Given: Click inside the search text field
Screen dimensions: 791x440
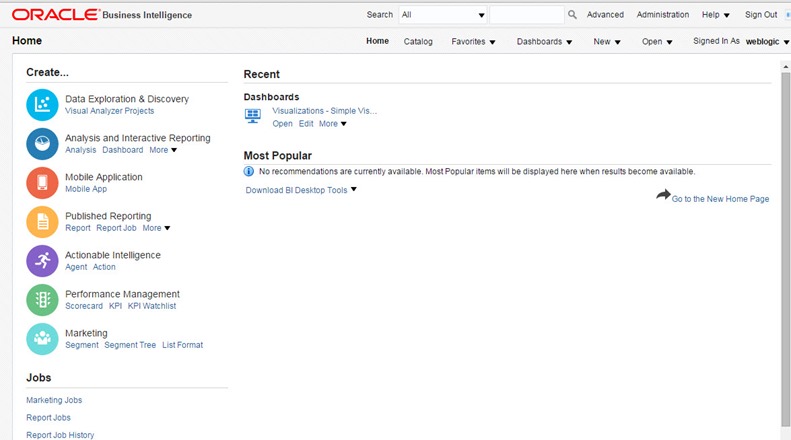Looking at the screenshot, I should tap(527, 15).
